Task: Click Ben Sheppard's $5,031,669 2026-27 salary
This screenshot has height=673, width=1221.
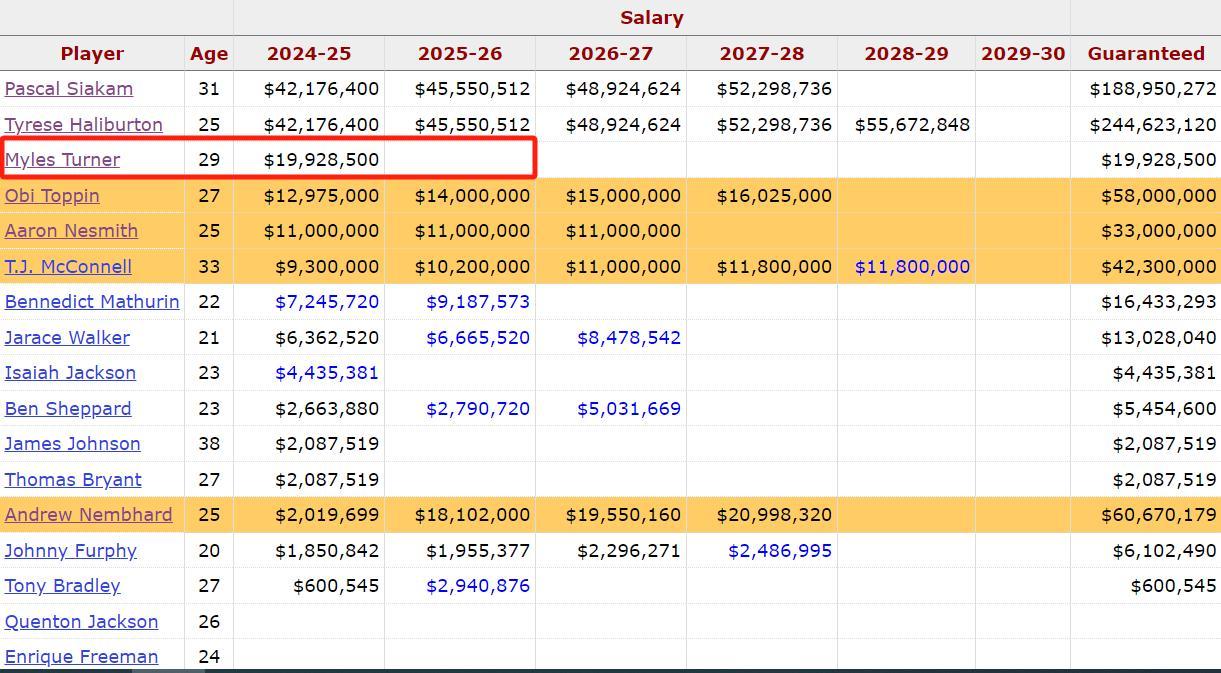Action: [629, 409]
